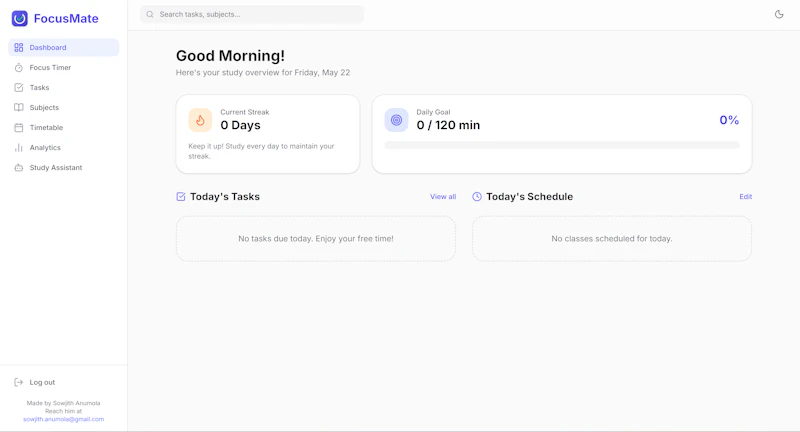Click the '0%' goal percentage
The width and height of the screenshot is (800, 432).
coord(729,120)
